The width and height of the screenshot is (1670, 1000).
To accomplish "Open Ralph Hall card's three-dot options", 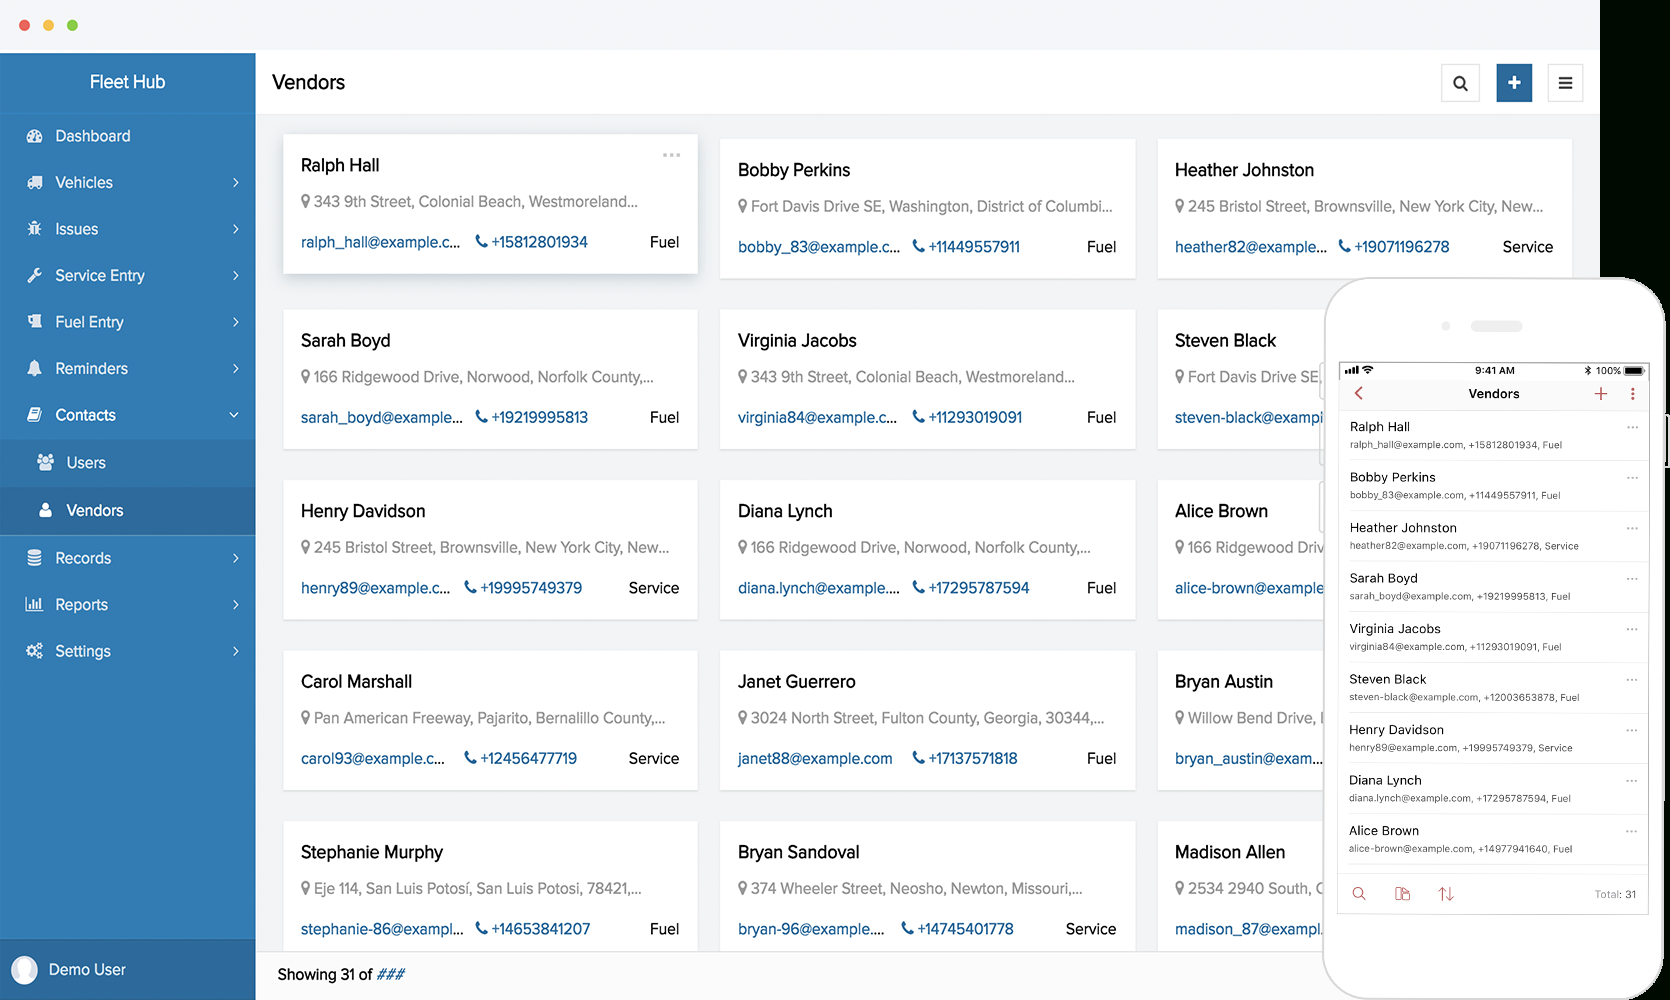I will click(x=671, y=155).
